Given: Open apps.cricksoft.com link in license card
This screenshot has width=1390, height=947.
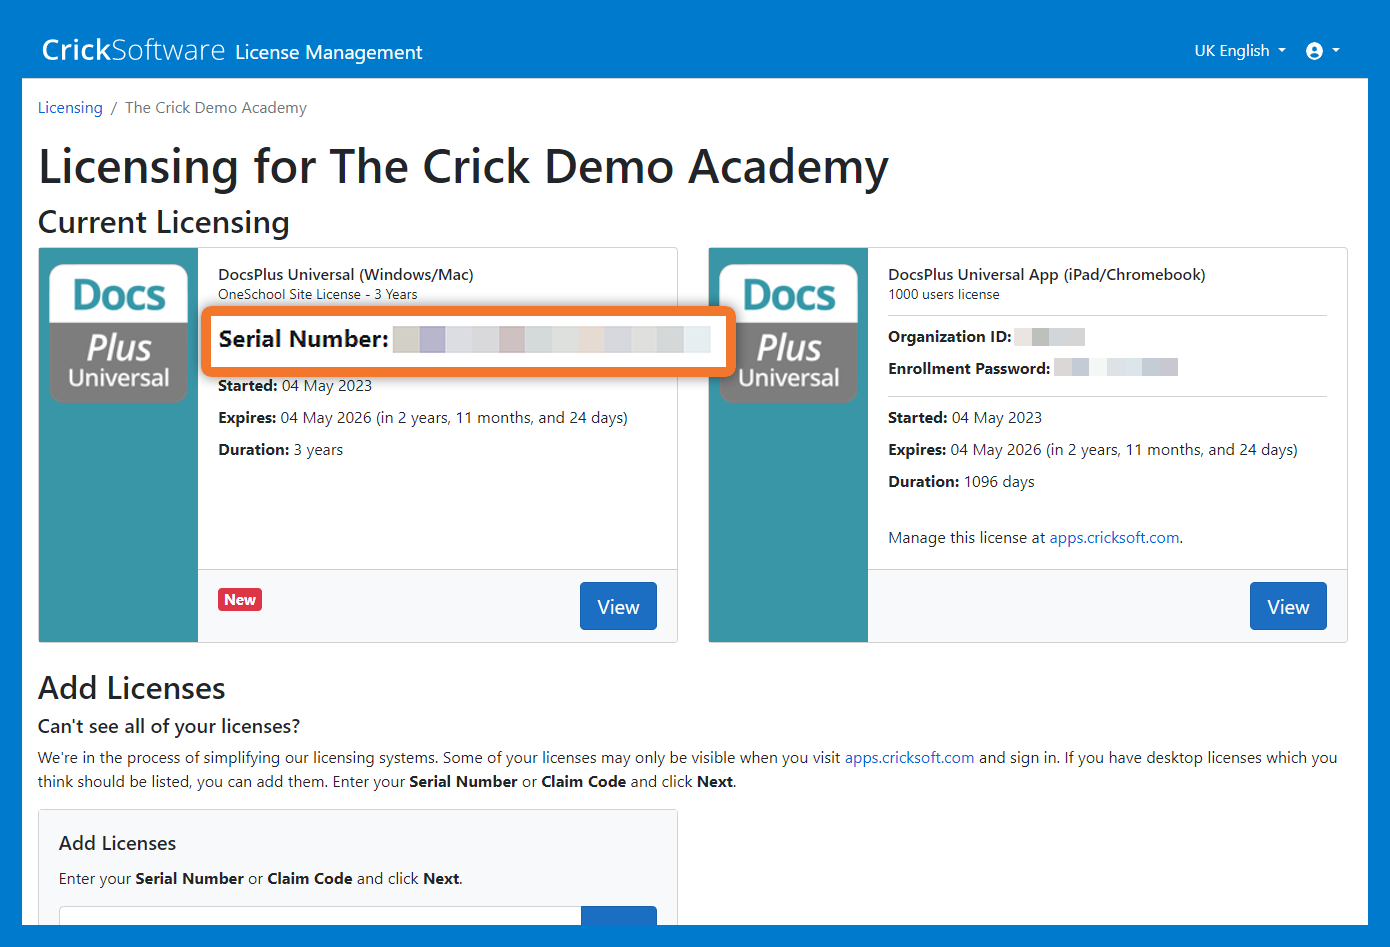Looking at the screenshot, I should (x=1114, y=538).
